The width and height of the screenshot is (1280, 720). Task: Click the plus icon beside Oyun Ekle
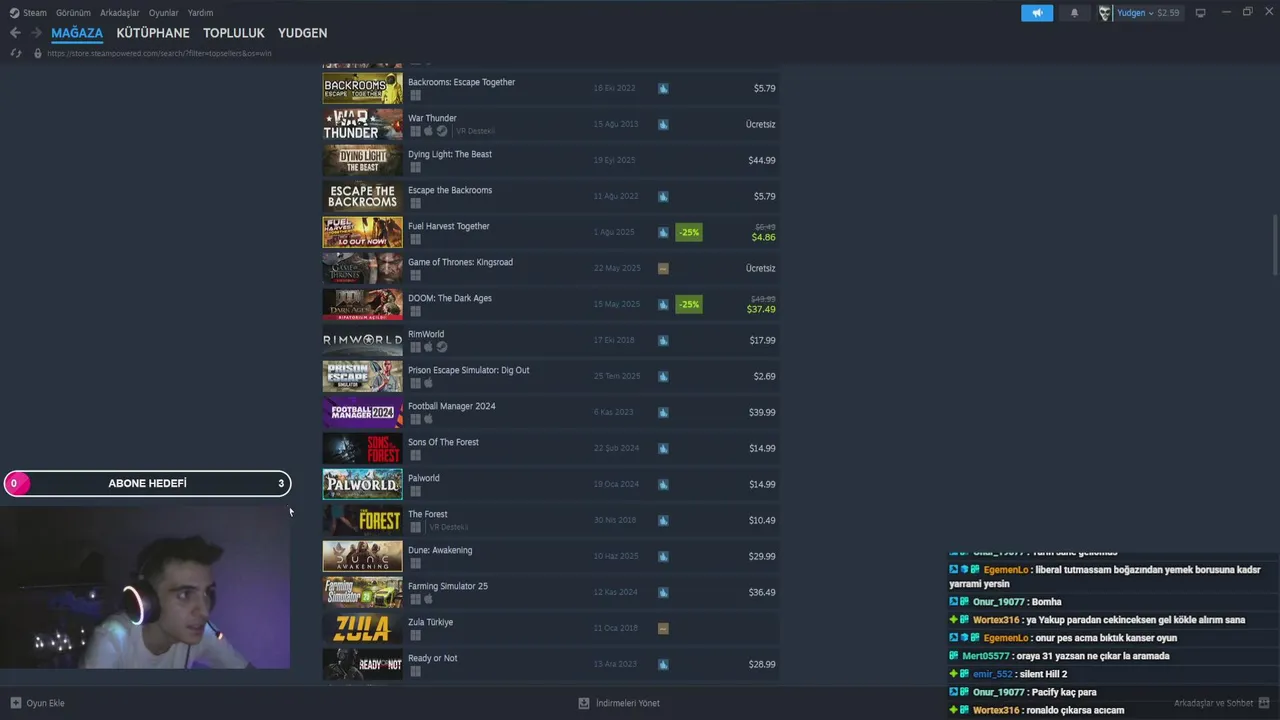pos(15,703)
